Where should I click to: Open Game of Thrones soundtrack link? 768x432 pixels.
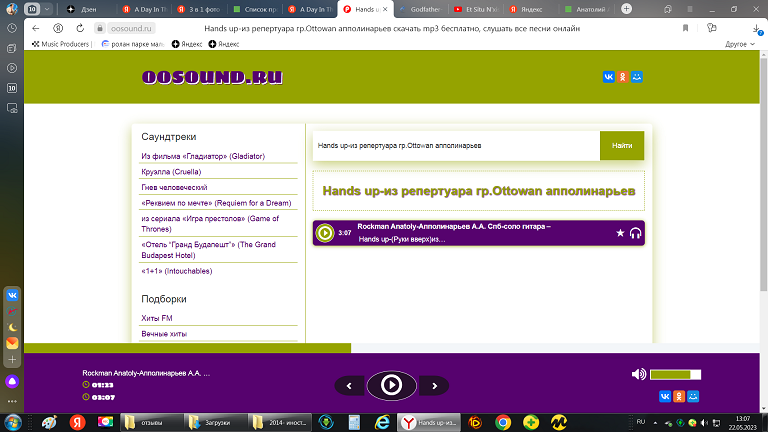tap(210, 224)
